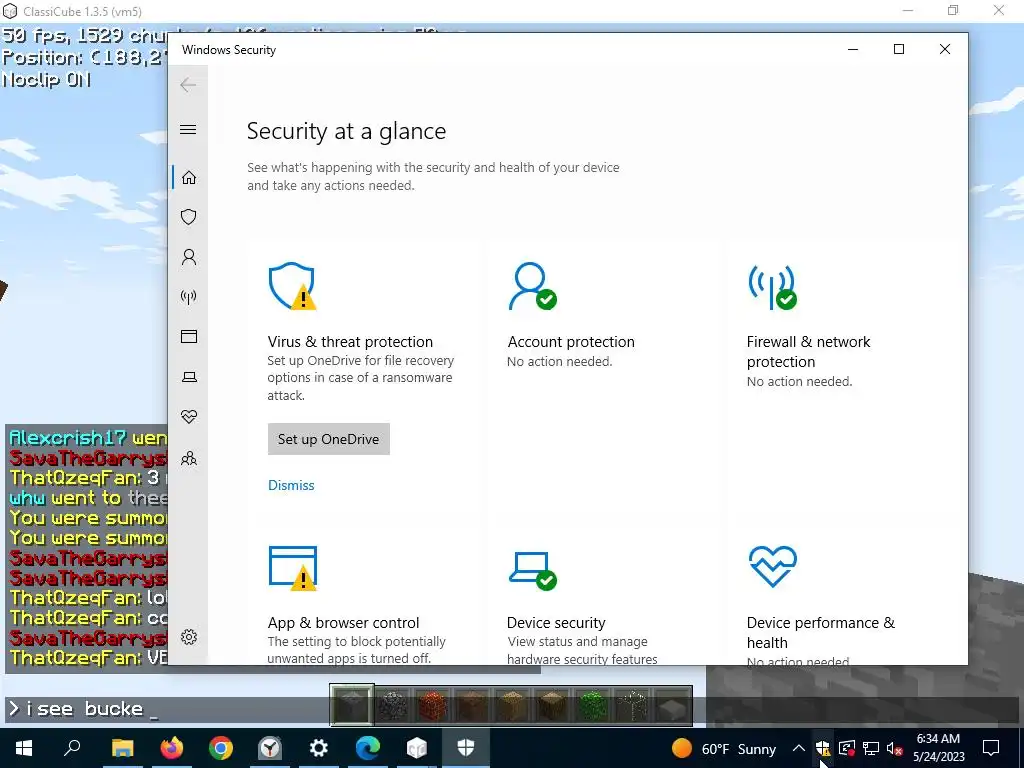Open Family options icon in the sidebar

pyautogui.click(x=189, y=458)
